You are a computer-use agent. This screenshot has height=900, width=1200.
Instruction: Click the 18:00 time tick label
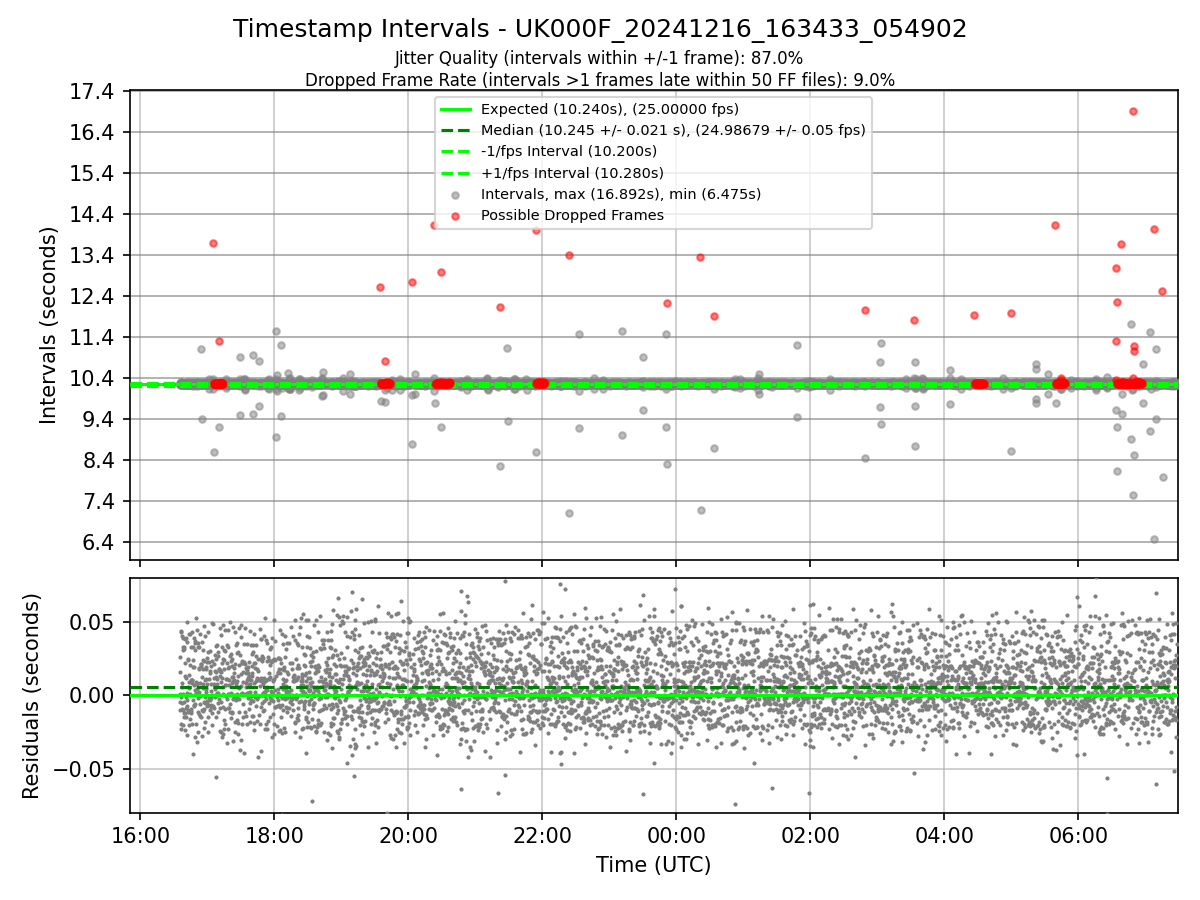click(x=274, y=835)
